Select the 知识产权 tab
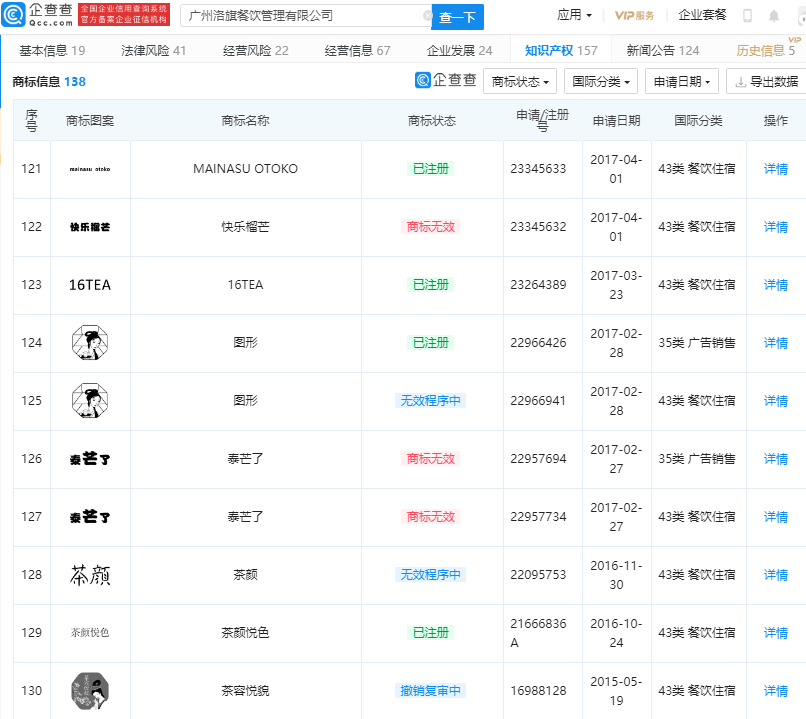 pos(561,50)
